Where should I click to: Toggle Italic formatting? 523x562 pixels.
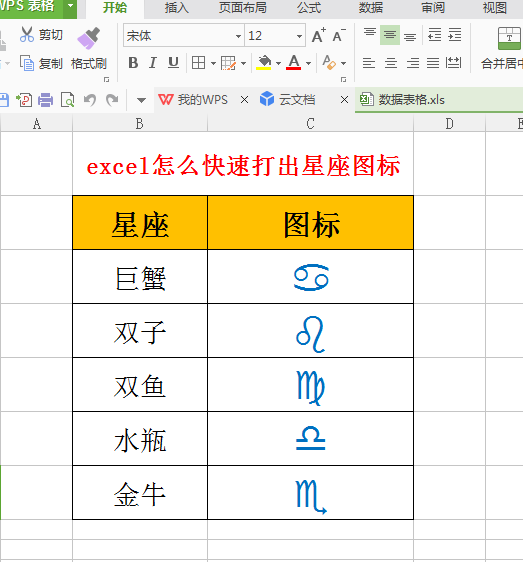153,63
